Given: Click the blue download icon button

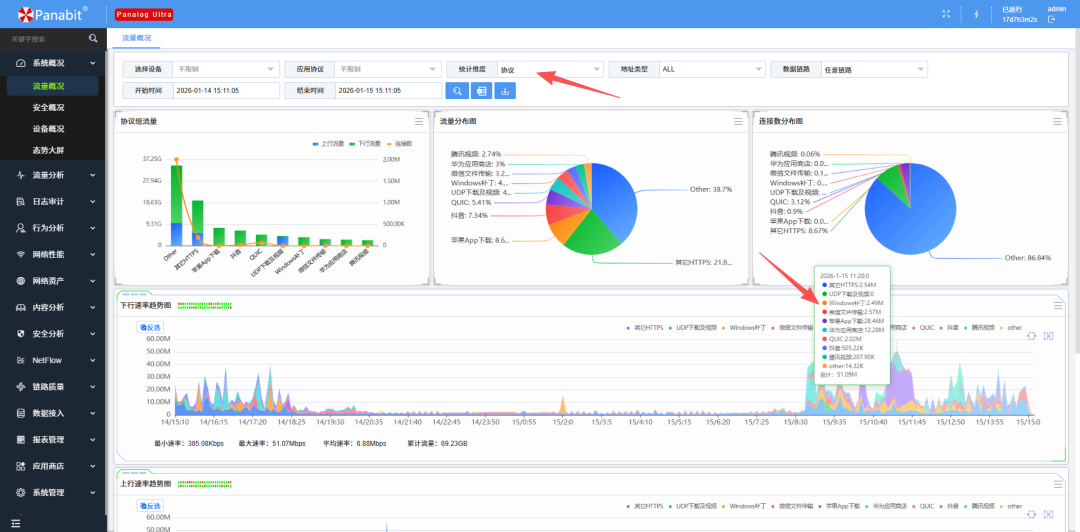Looking at the screenshot, I should (505, 91).
